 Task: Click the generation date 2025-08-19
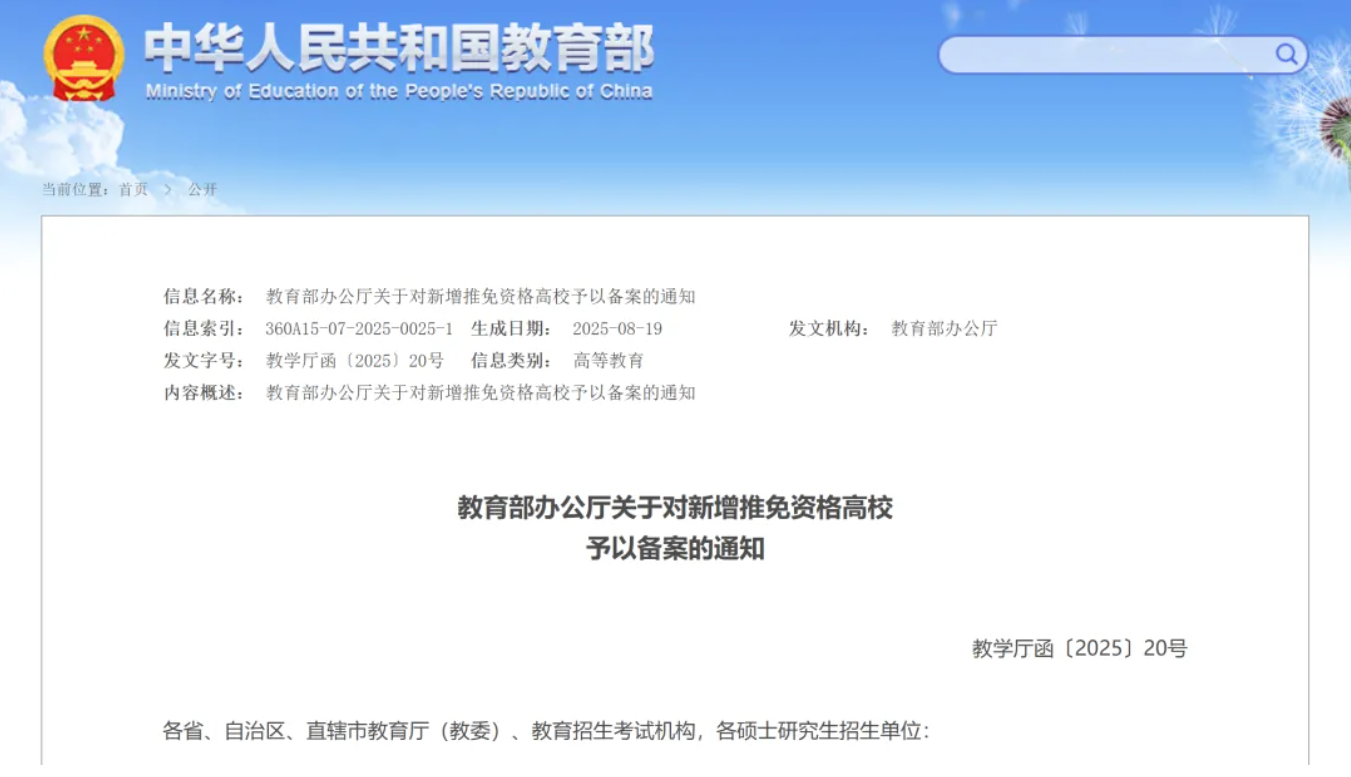[617, 329]
